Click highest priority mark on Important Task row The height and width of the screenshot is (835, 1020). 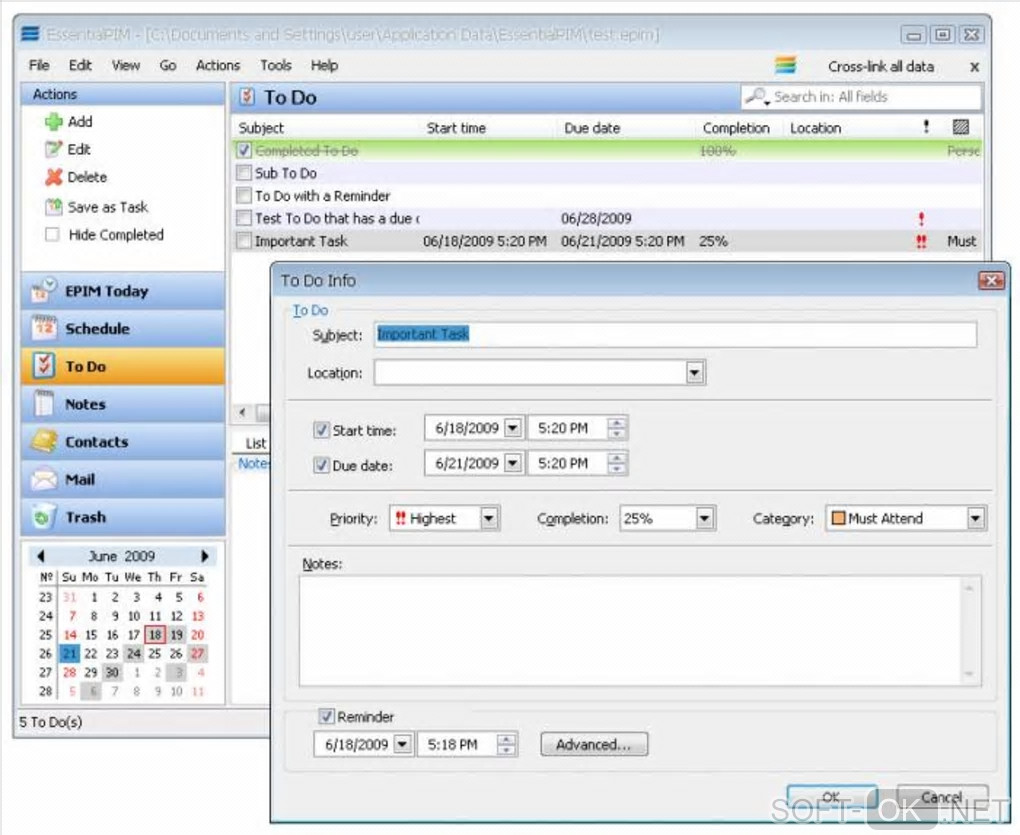click(921, 241)
